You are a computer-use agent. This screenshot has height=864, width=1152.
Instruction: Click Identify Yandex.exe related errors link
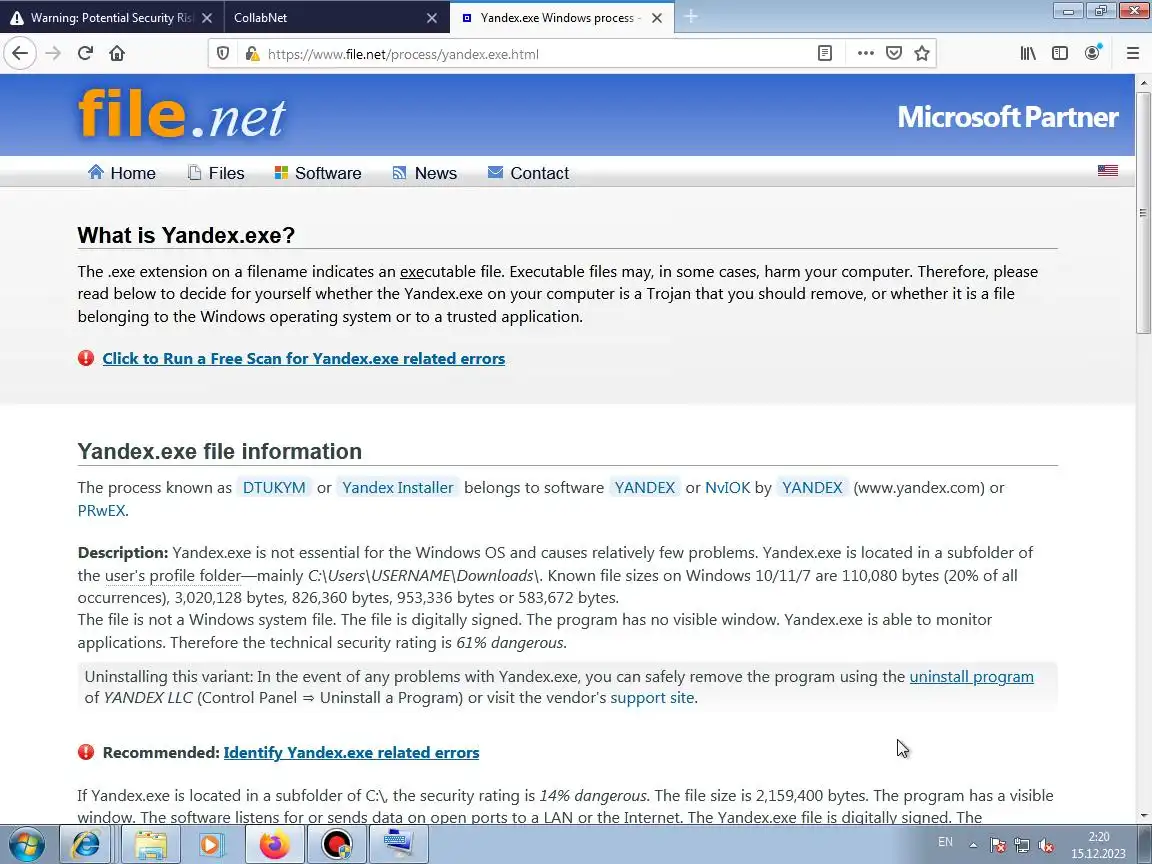(351, 752)
